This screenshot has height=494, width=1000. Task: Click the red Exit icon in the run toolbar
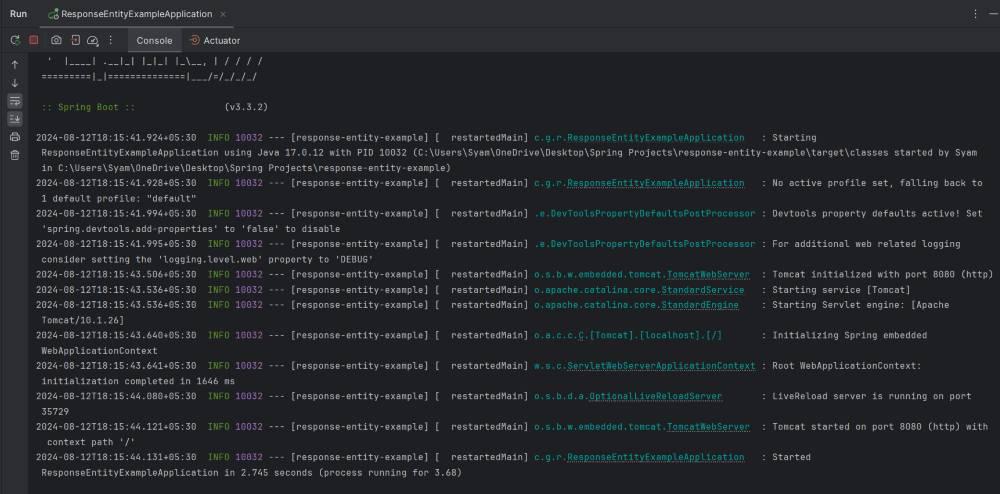[x=75, y=40]
